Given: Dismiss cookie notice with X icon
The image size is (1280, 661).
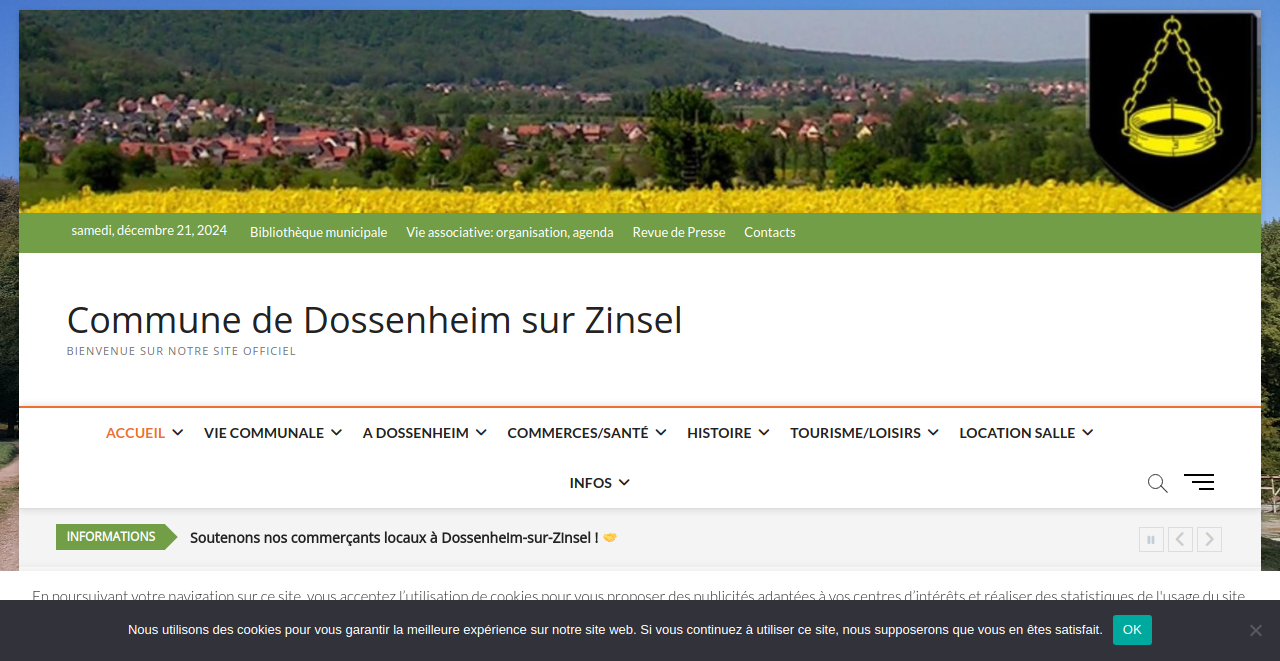Looking at the screenshot, I should [x=1256, y=630].
